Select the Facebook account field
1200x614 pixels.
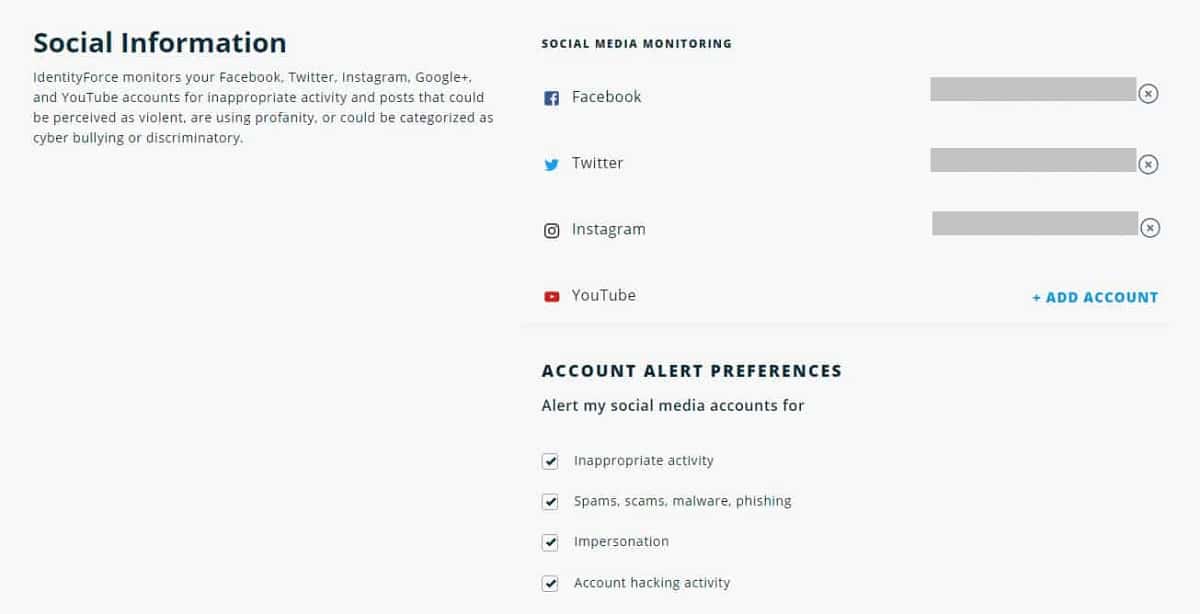pos(1033,89)
